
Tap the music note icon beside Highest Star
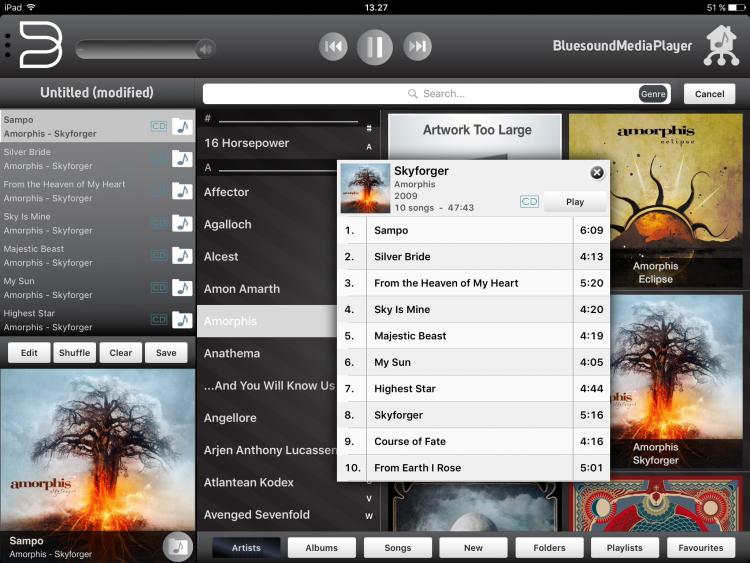(182, 320)
